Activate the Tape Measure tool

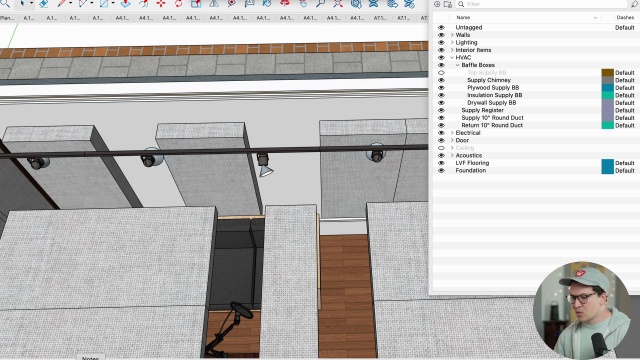click(231, 4)
